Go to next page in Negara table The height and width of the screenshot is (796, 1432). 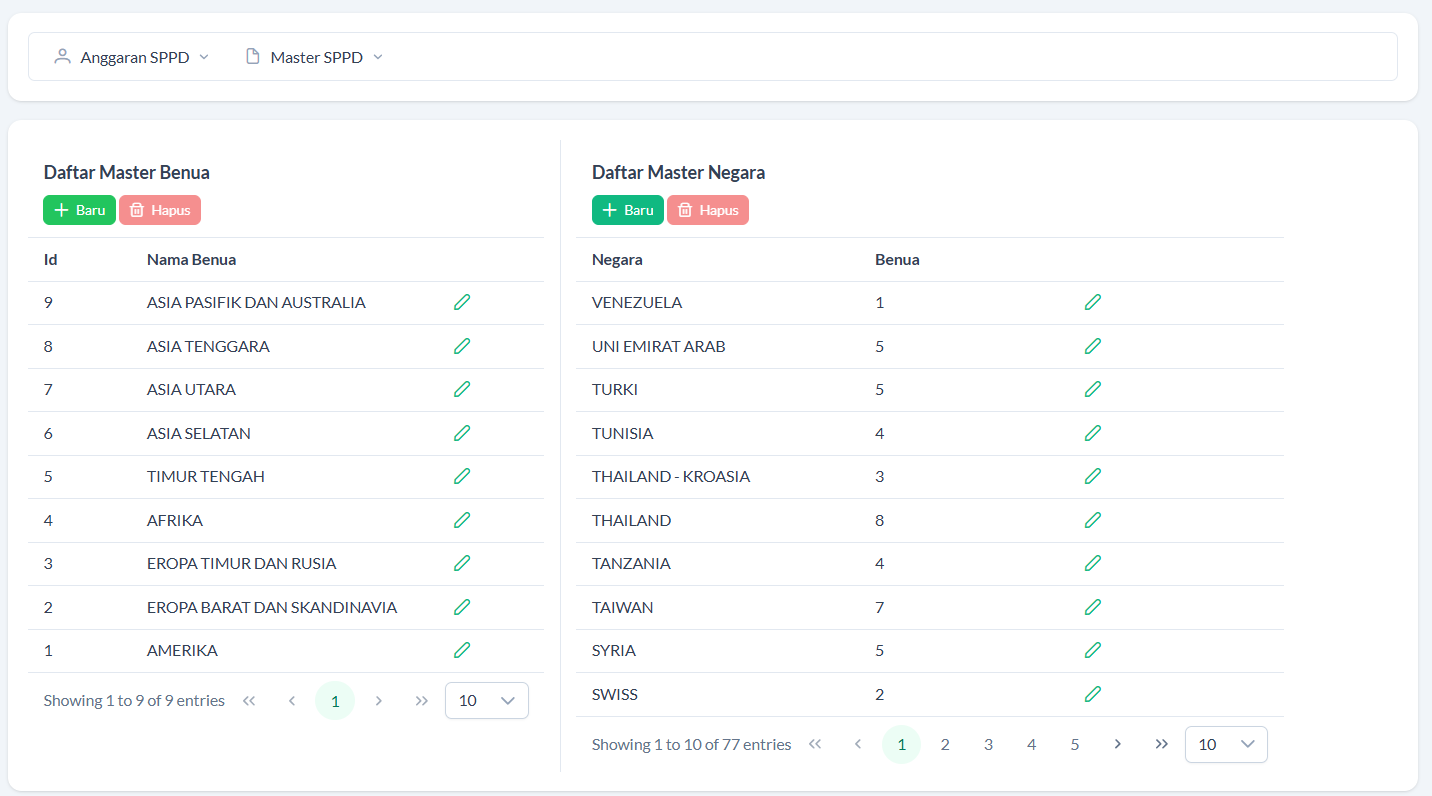click(1118, 744)
